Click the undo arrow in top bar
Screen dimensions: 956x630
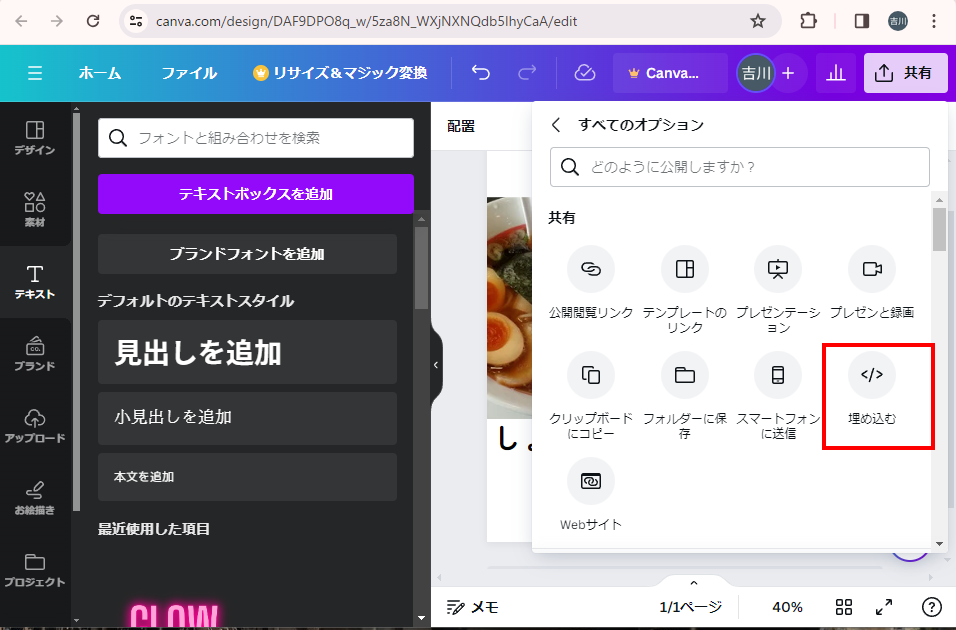[481, 73]
